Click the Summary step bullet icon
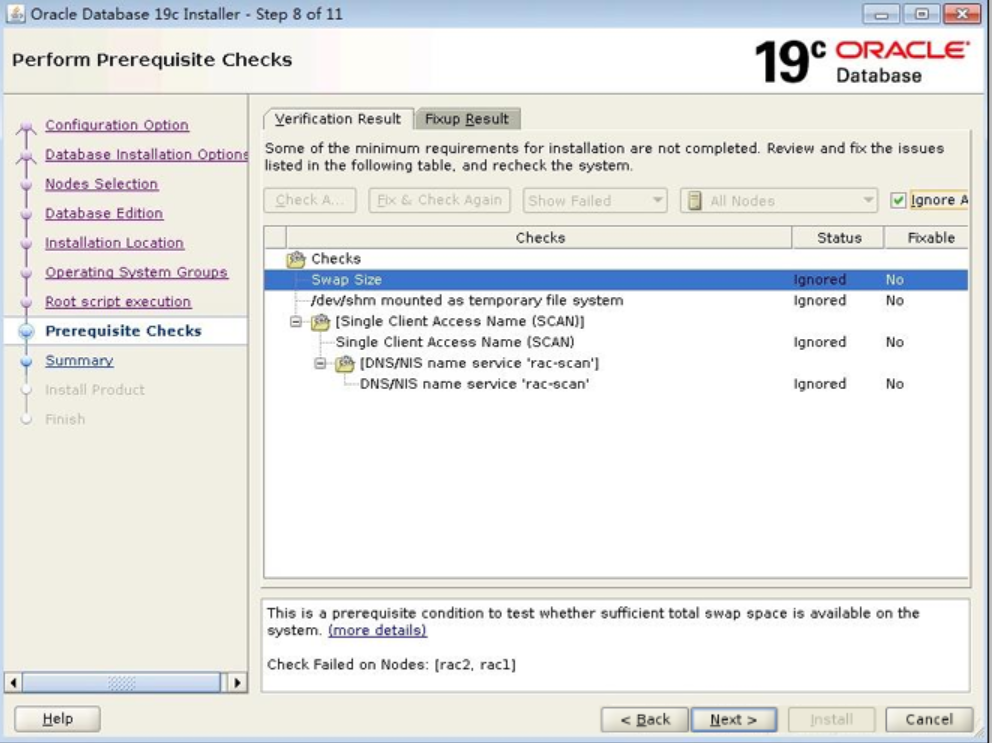 [x=26, y=361]
